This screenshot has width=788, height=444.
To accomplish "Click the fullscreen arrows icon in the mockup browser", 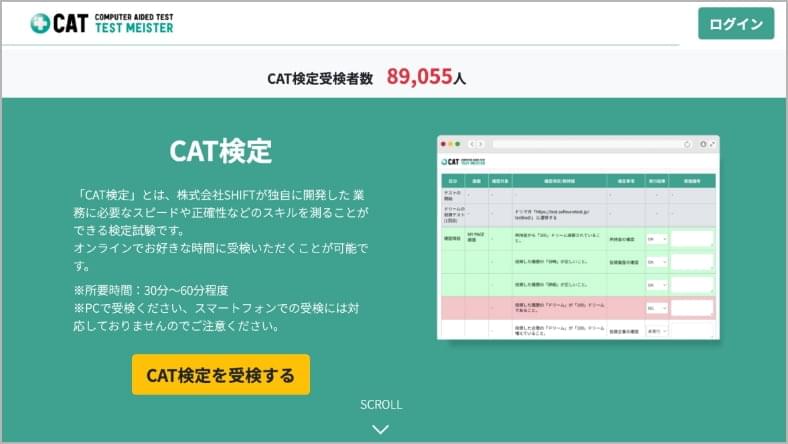I will [713, 144].
